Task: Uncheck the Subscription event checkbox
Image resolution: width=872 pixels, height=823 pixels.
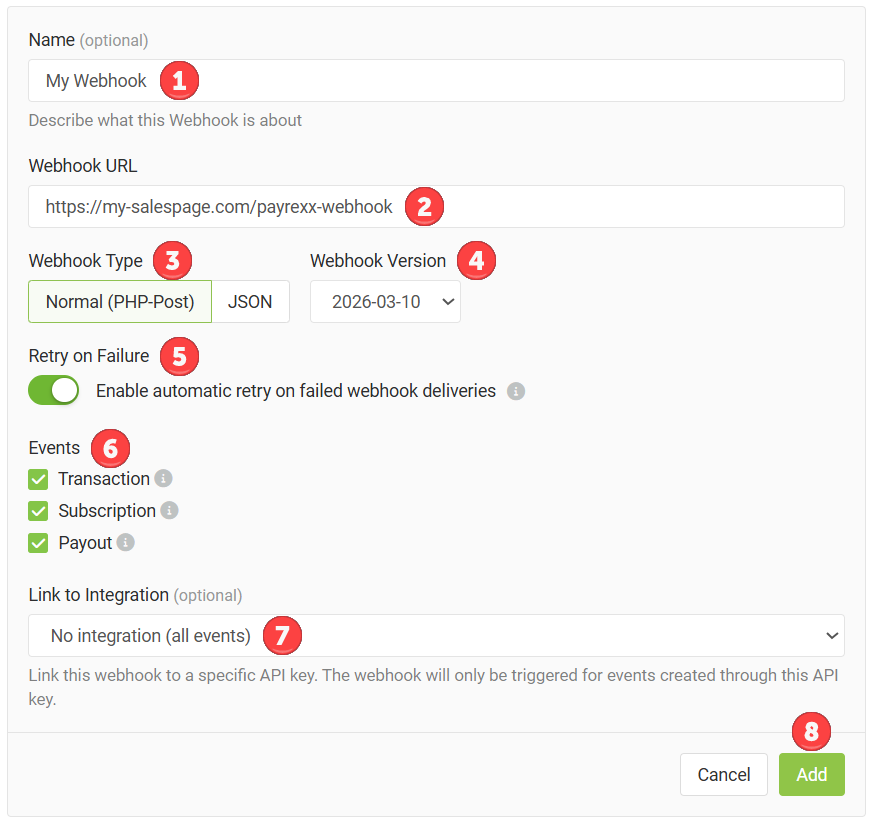Action: (x=39, y=511)
